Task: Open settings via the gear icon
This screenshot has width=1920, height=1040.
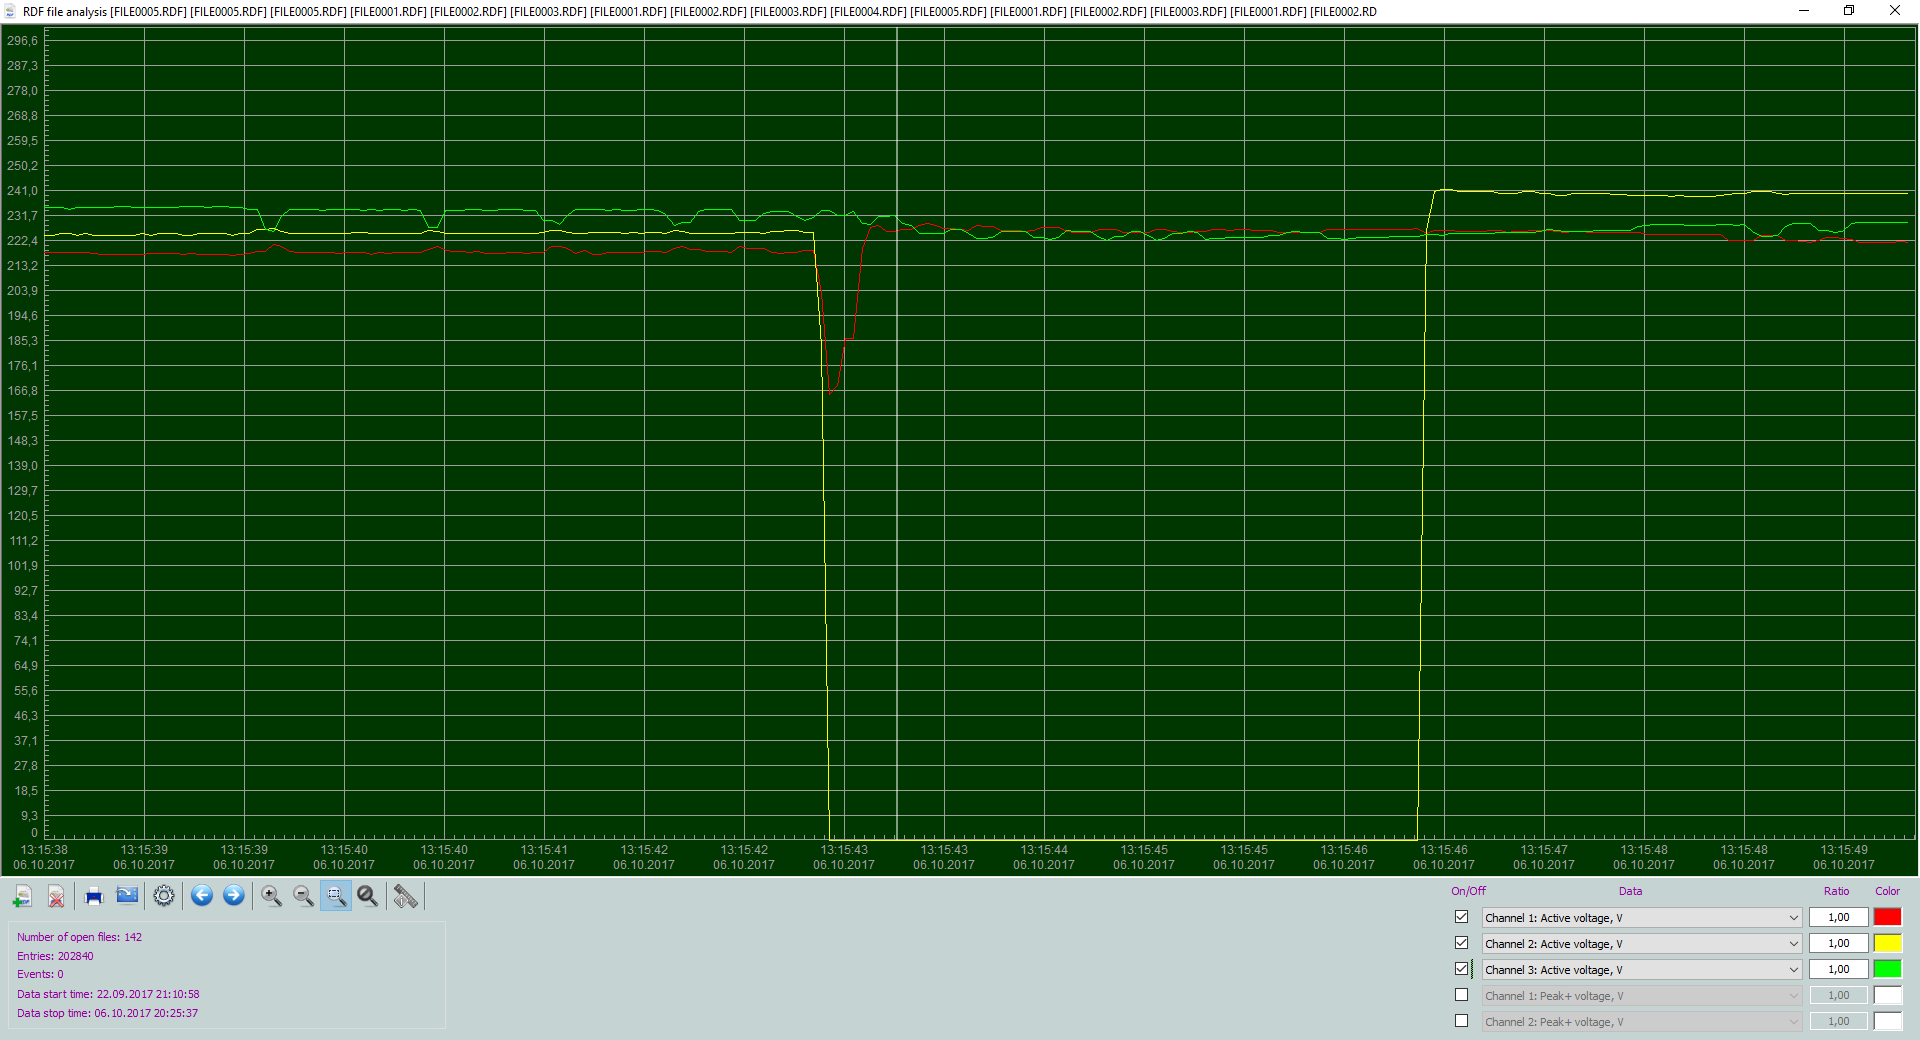Action: [164, 896]
